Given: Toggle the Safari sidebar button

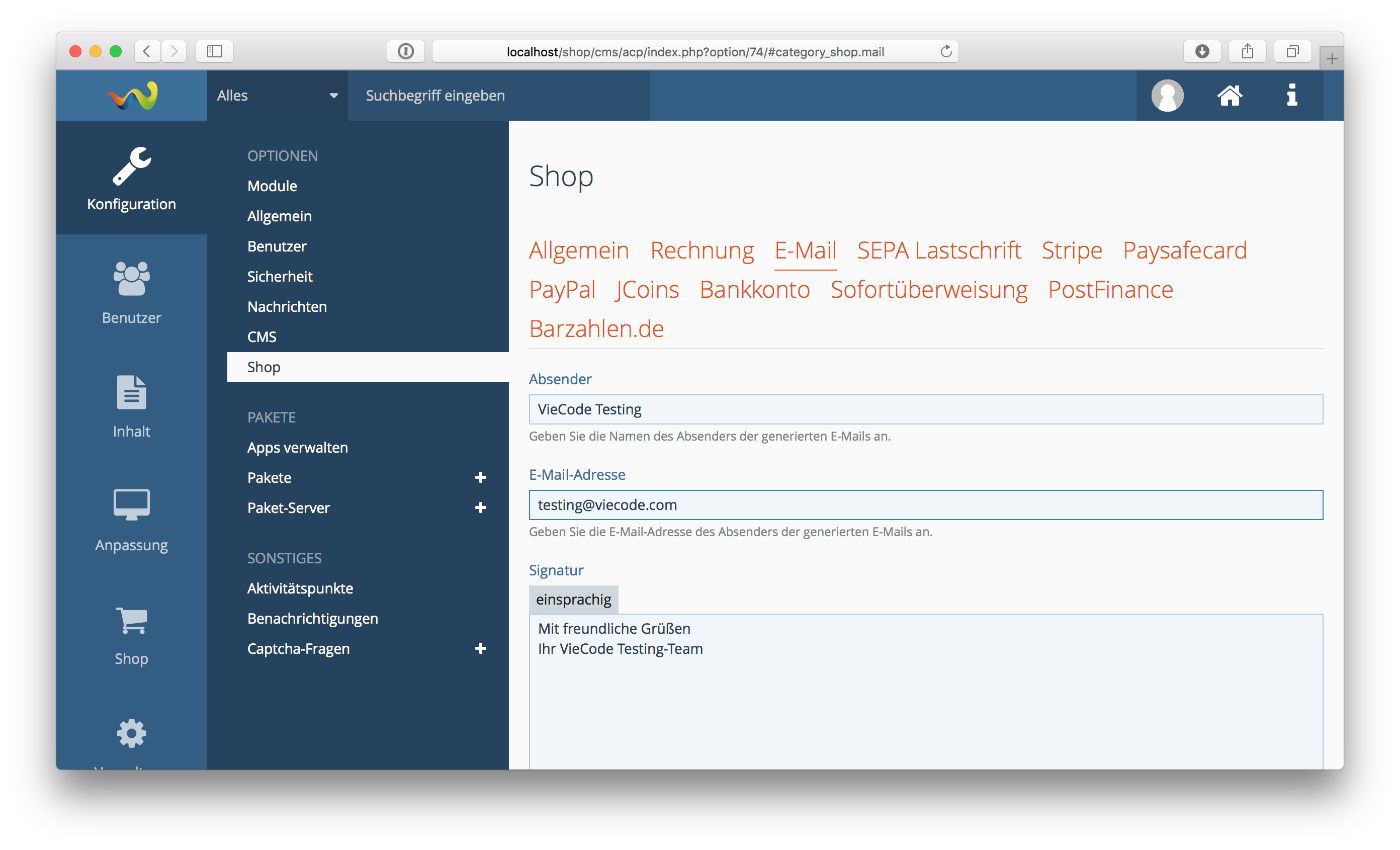Looking at the screenshot, I should point(214,51).
